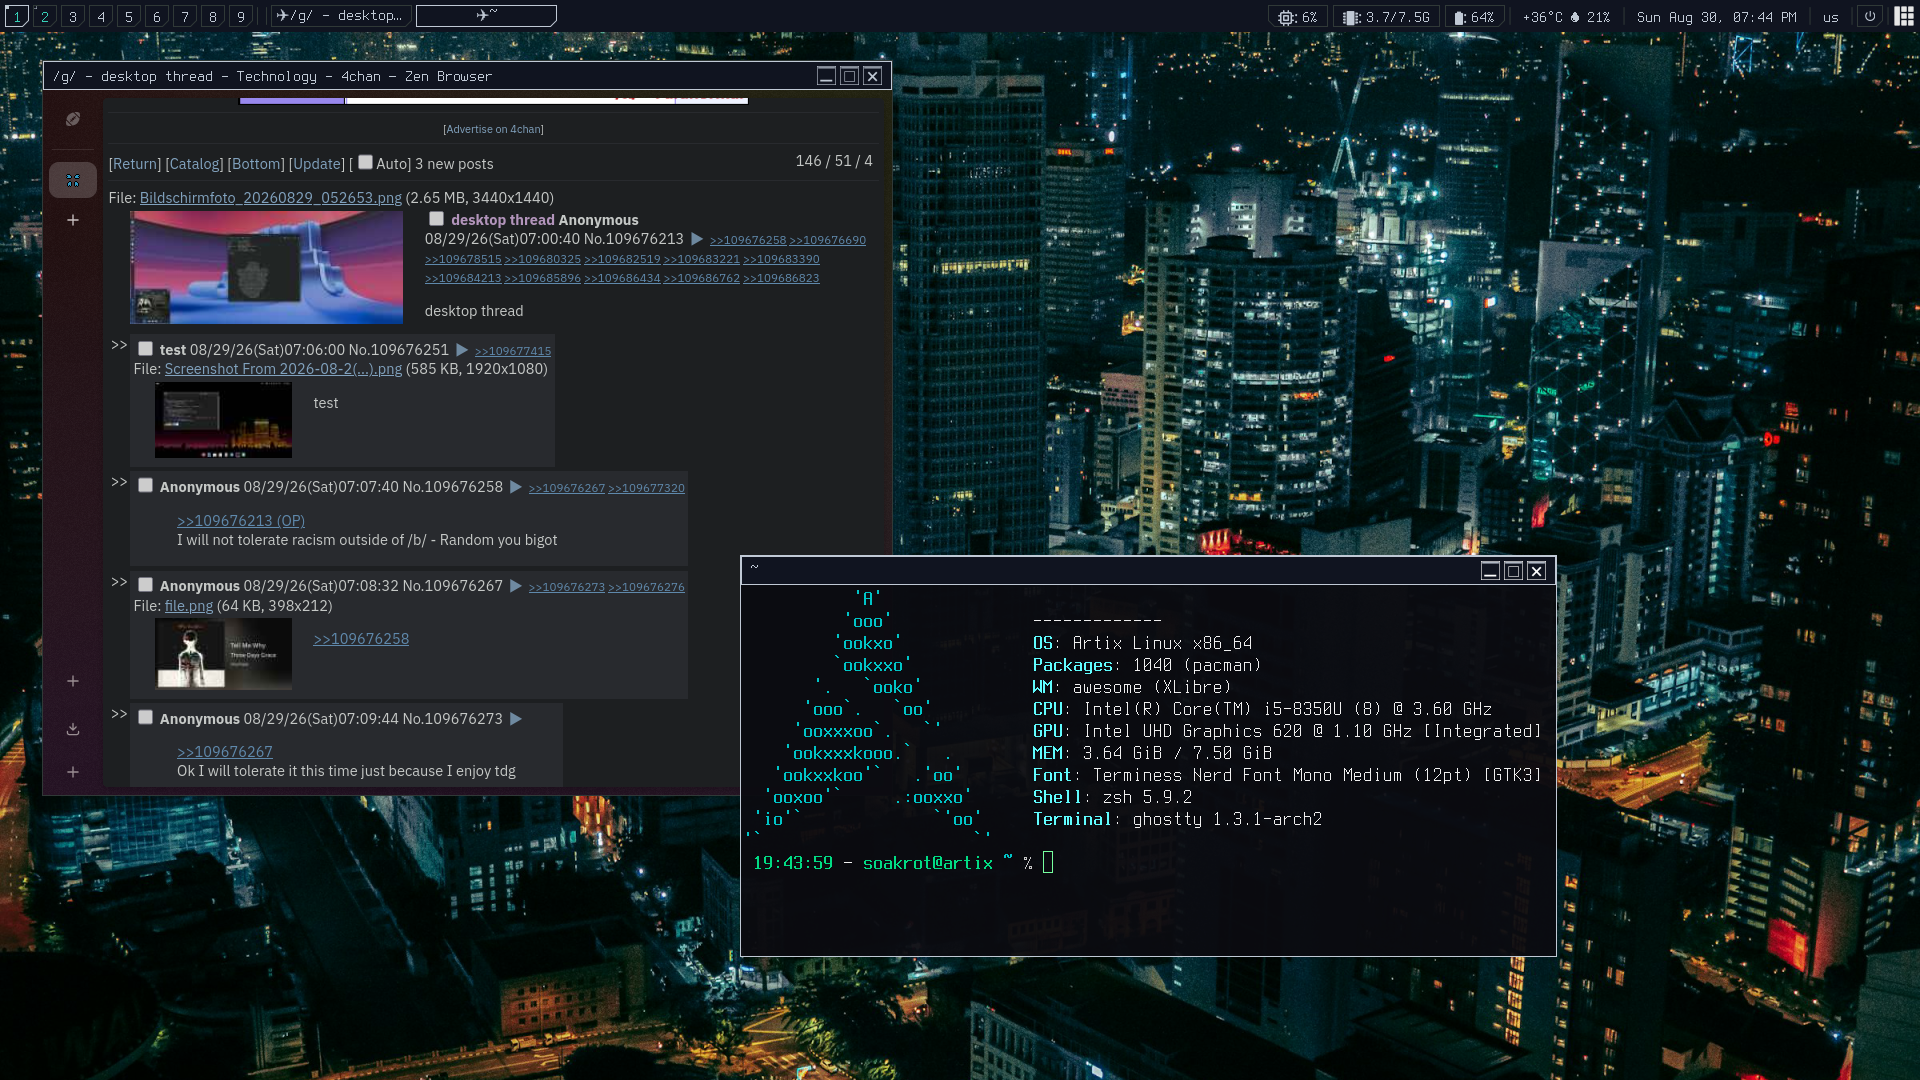The image size is (1920, 1080).
Task: Follow the >>109676258 quote link in post body
Action: click(361, 639)
